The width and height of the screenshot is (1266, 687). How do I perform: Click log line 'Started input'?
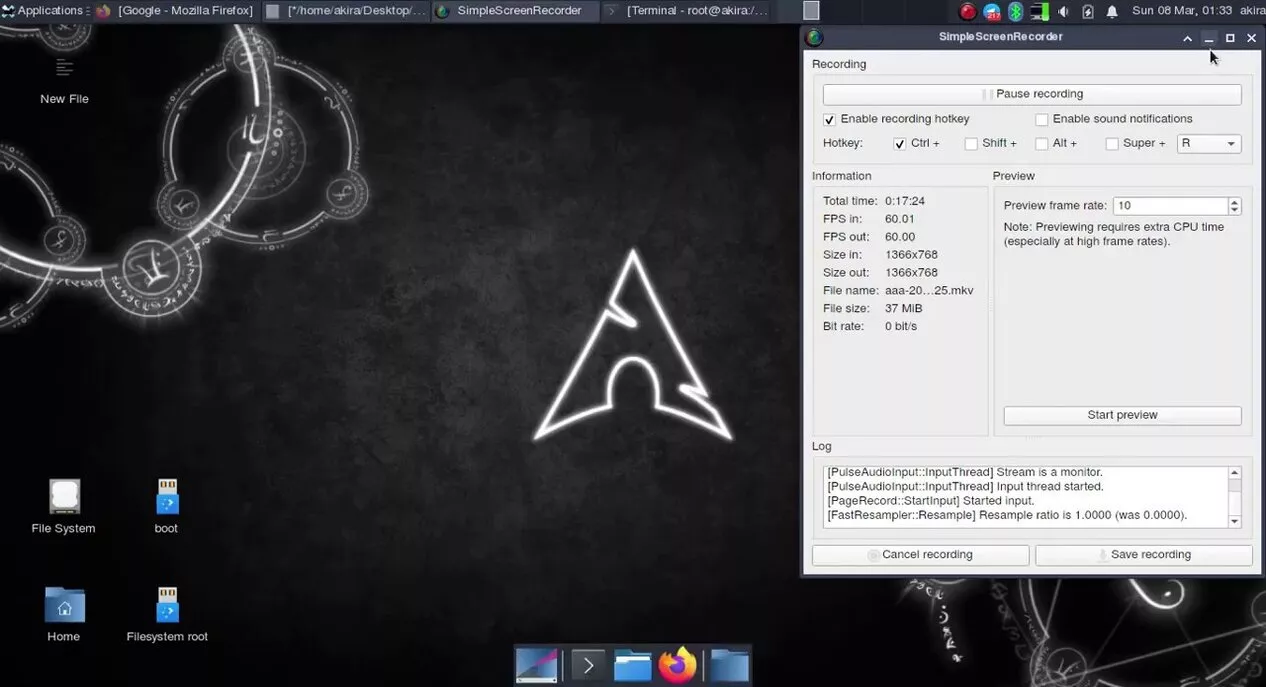point(931,501)
